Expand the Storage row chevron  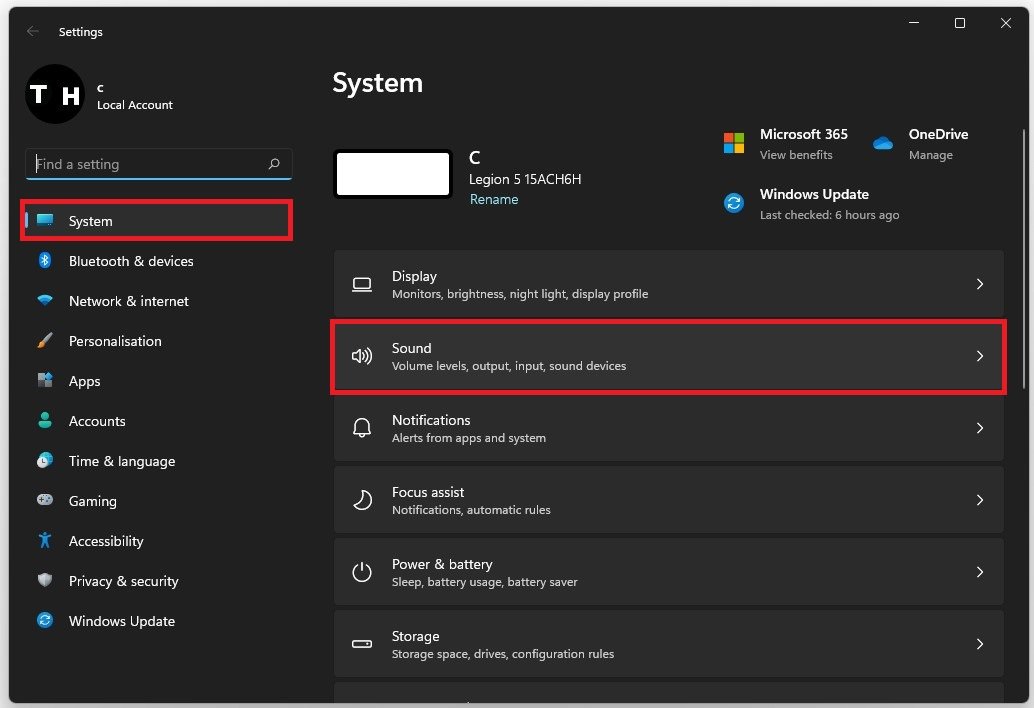[x=979, y=644]
